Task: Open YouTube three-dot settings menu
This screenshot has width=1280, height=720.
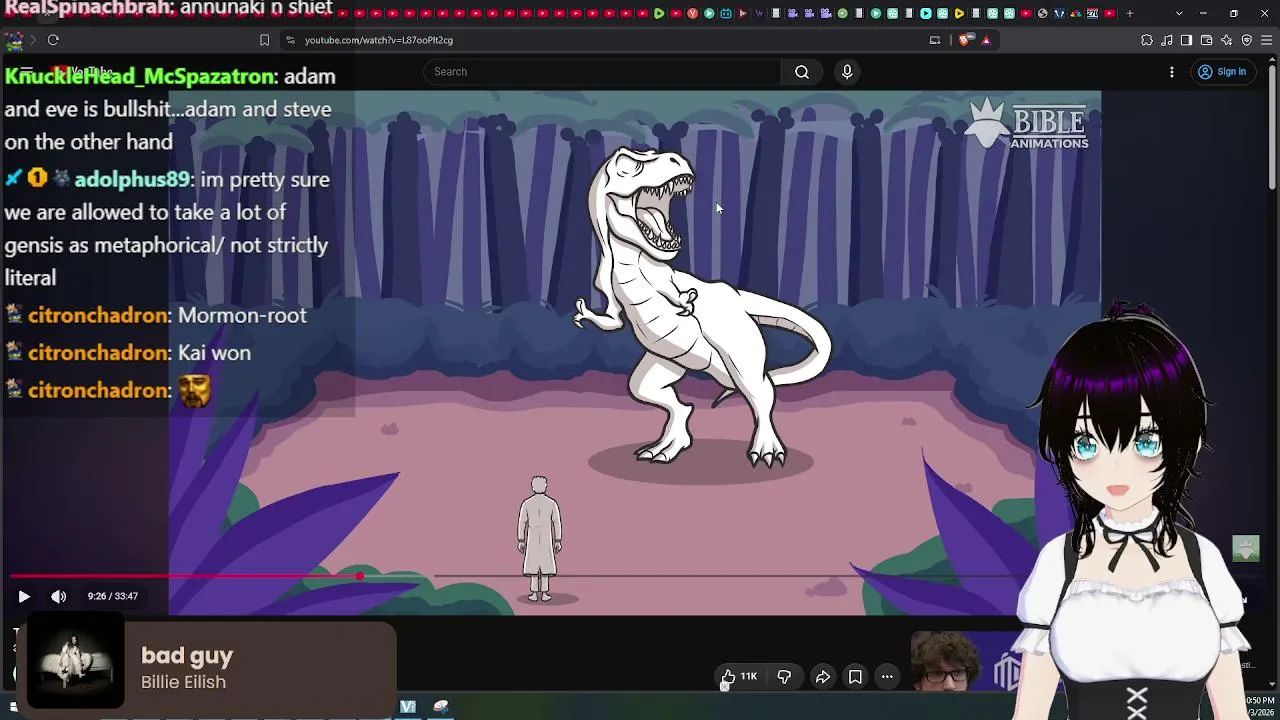Action: pos(1172,72)
